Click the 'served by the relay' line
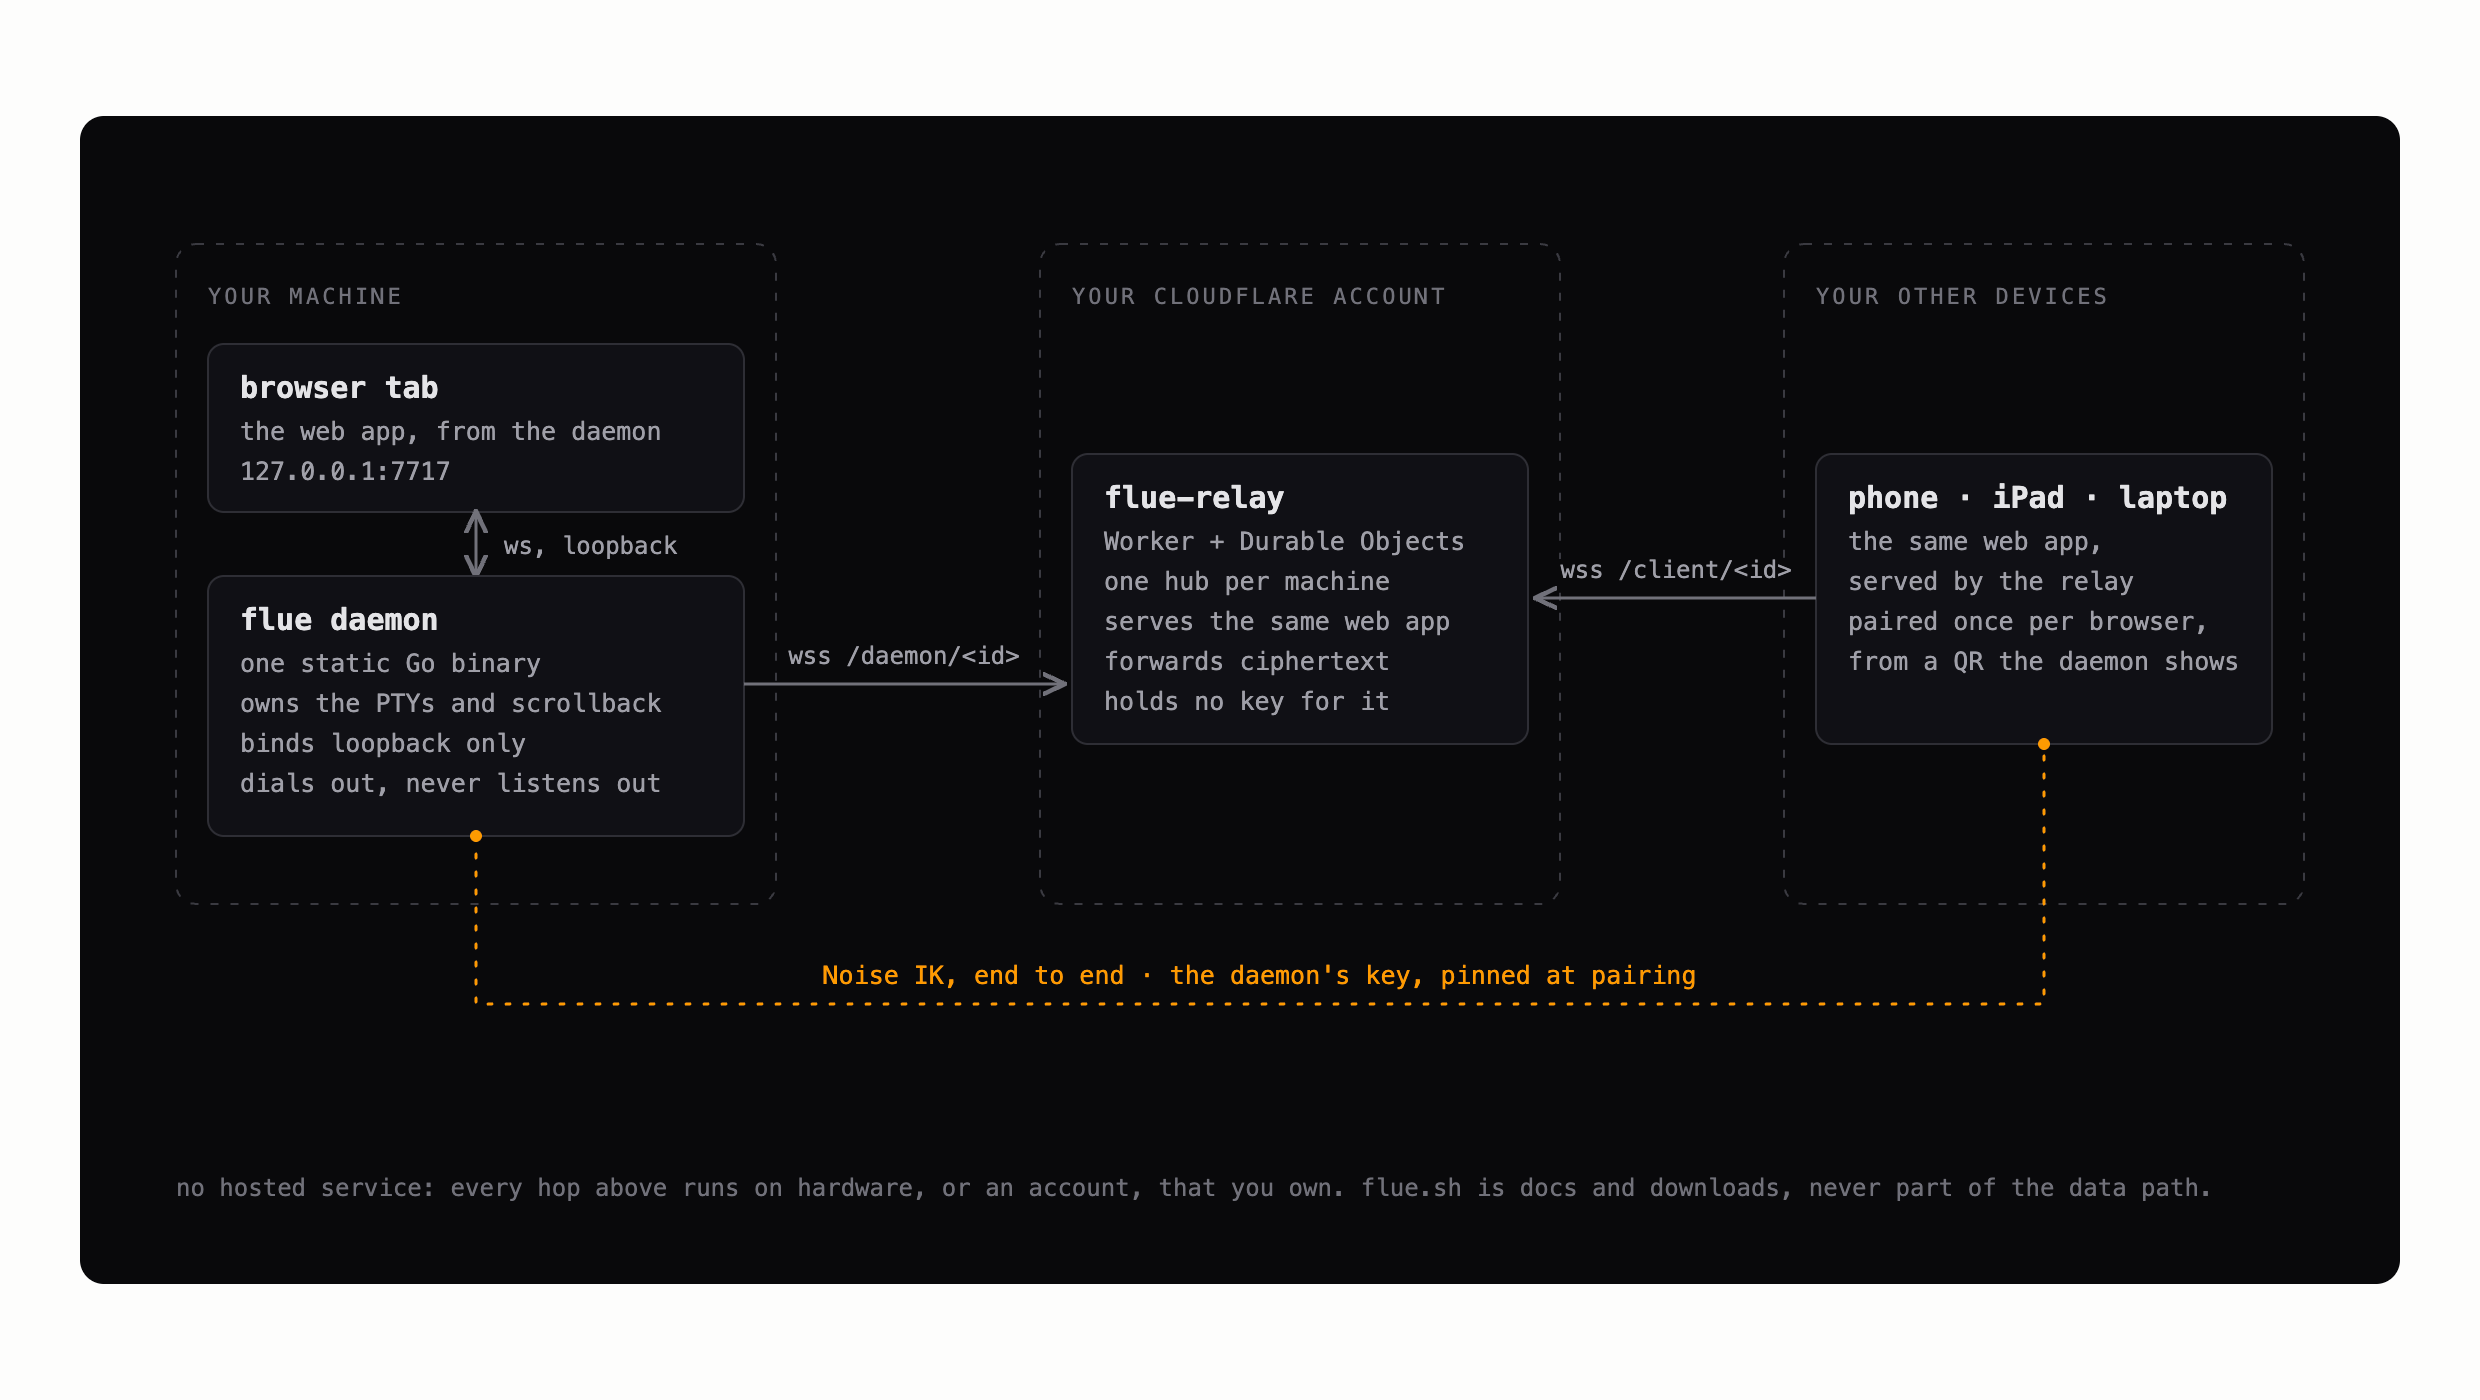 (1991, 582)
